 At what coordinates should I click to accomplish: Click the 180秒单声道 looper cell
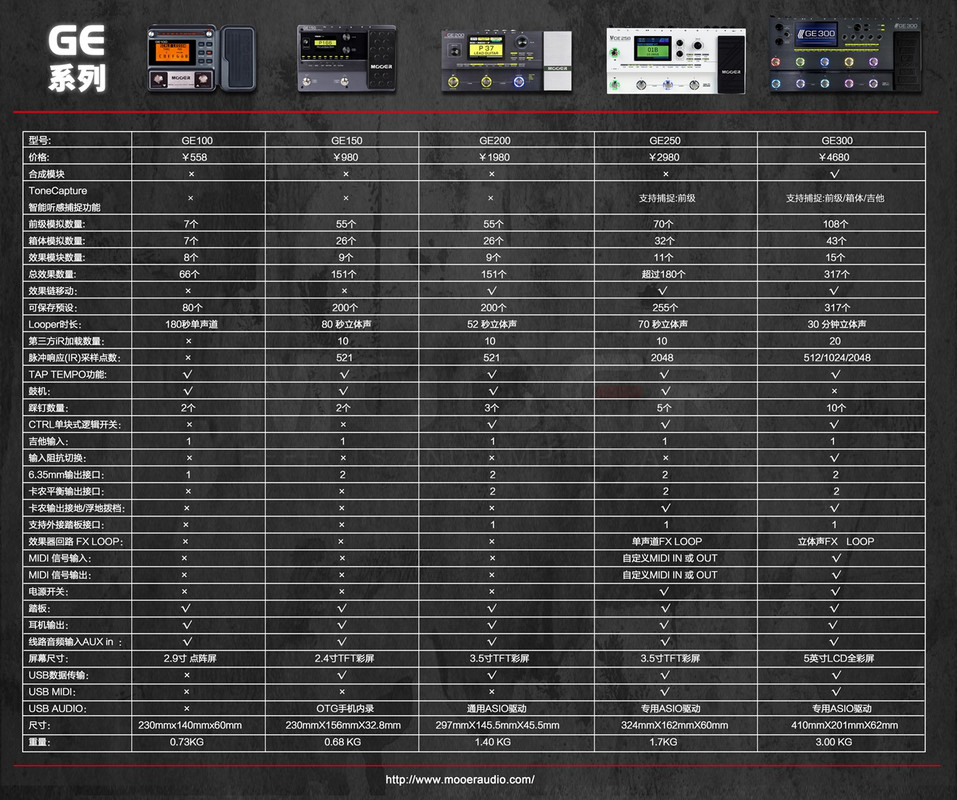pyautogui.click(x=191, y=324)
